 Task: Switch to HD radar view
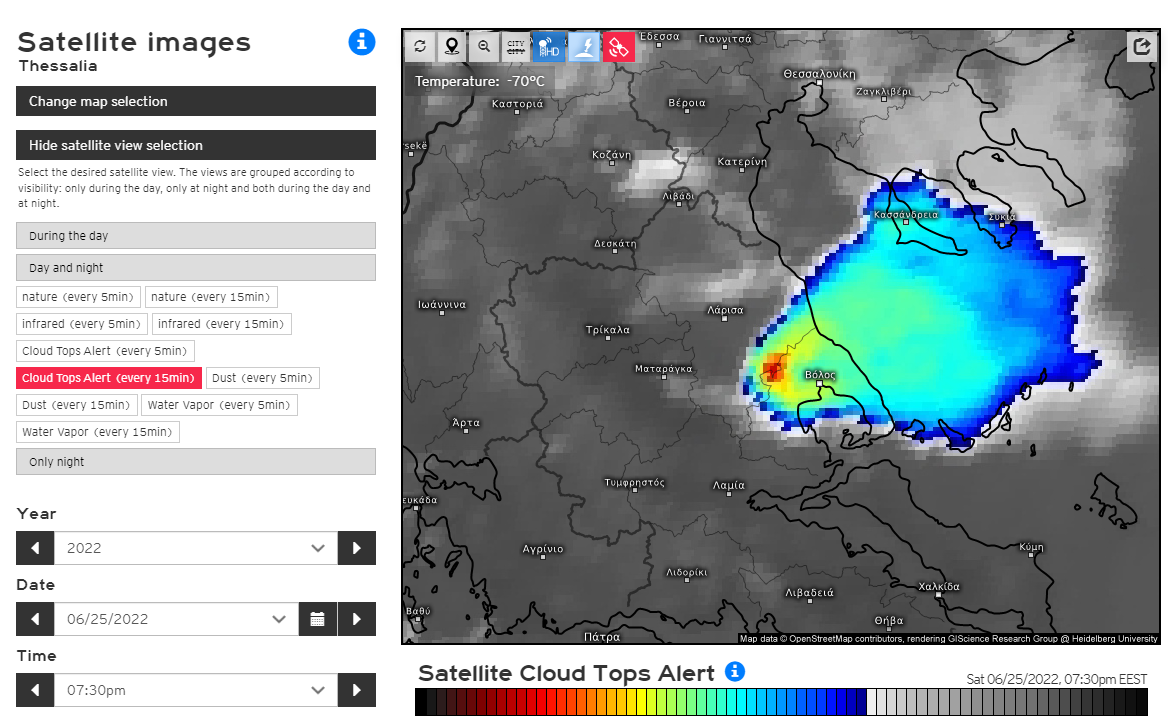[x=549, y=46]
